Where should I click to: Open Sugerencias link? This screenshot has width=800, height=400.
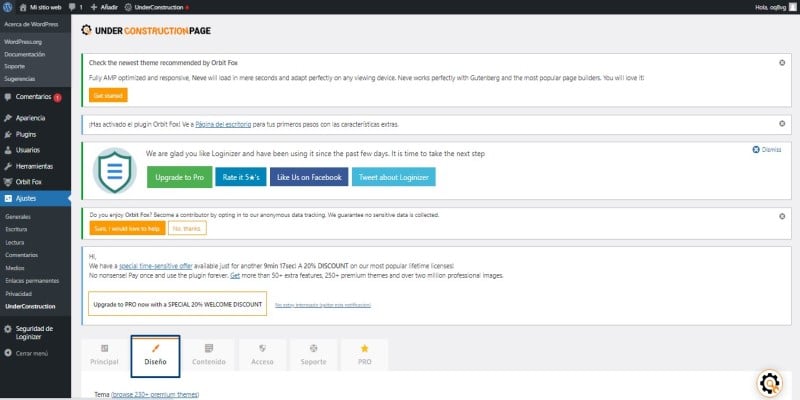(19, 79)
